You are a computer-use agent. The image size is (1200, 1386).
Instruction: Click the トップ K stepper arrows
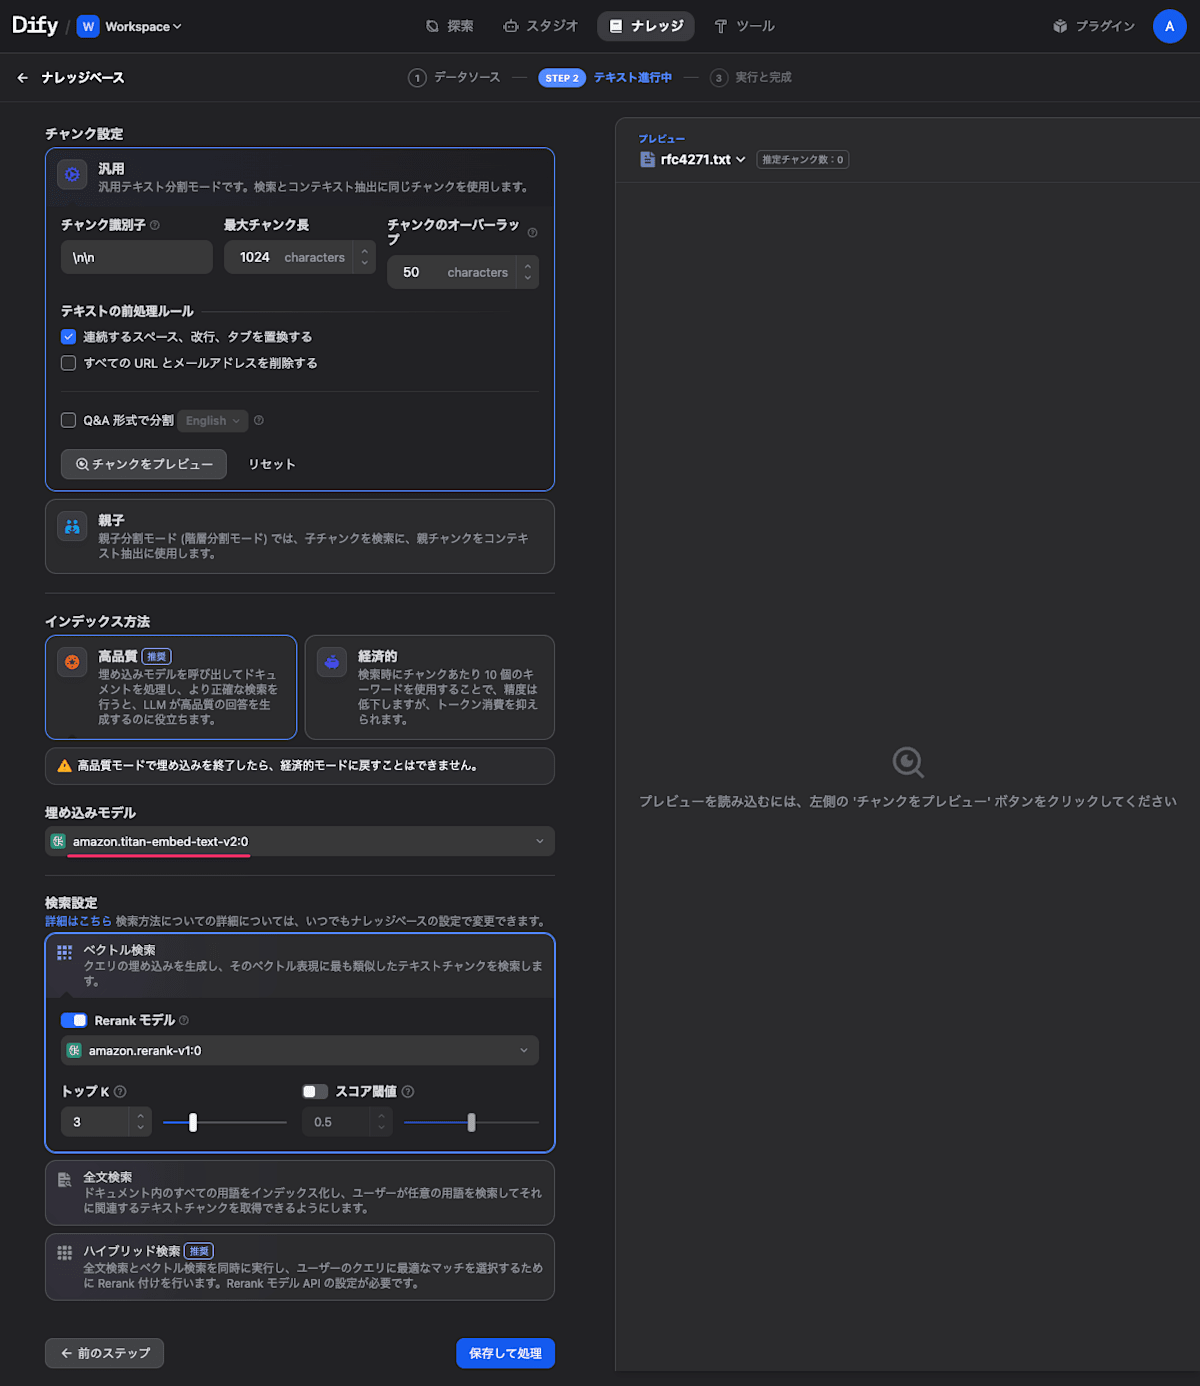[141, 1122]
